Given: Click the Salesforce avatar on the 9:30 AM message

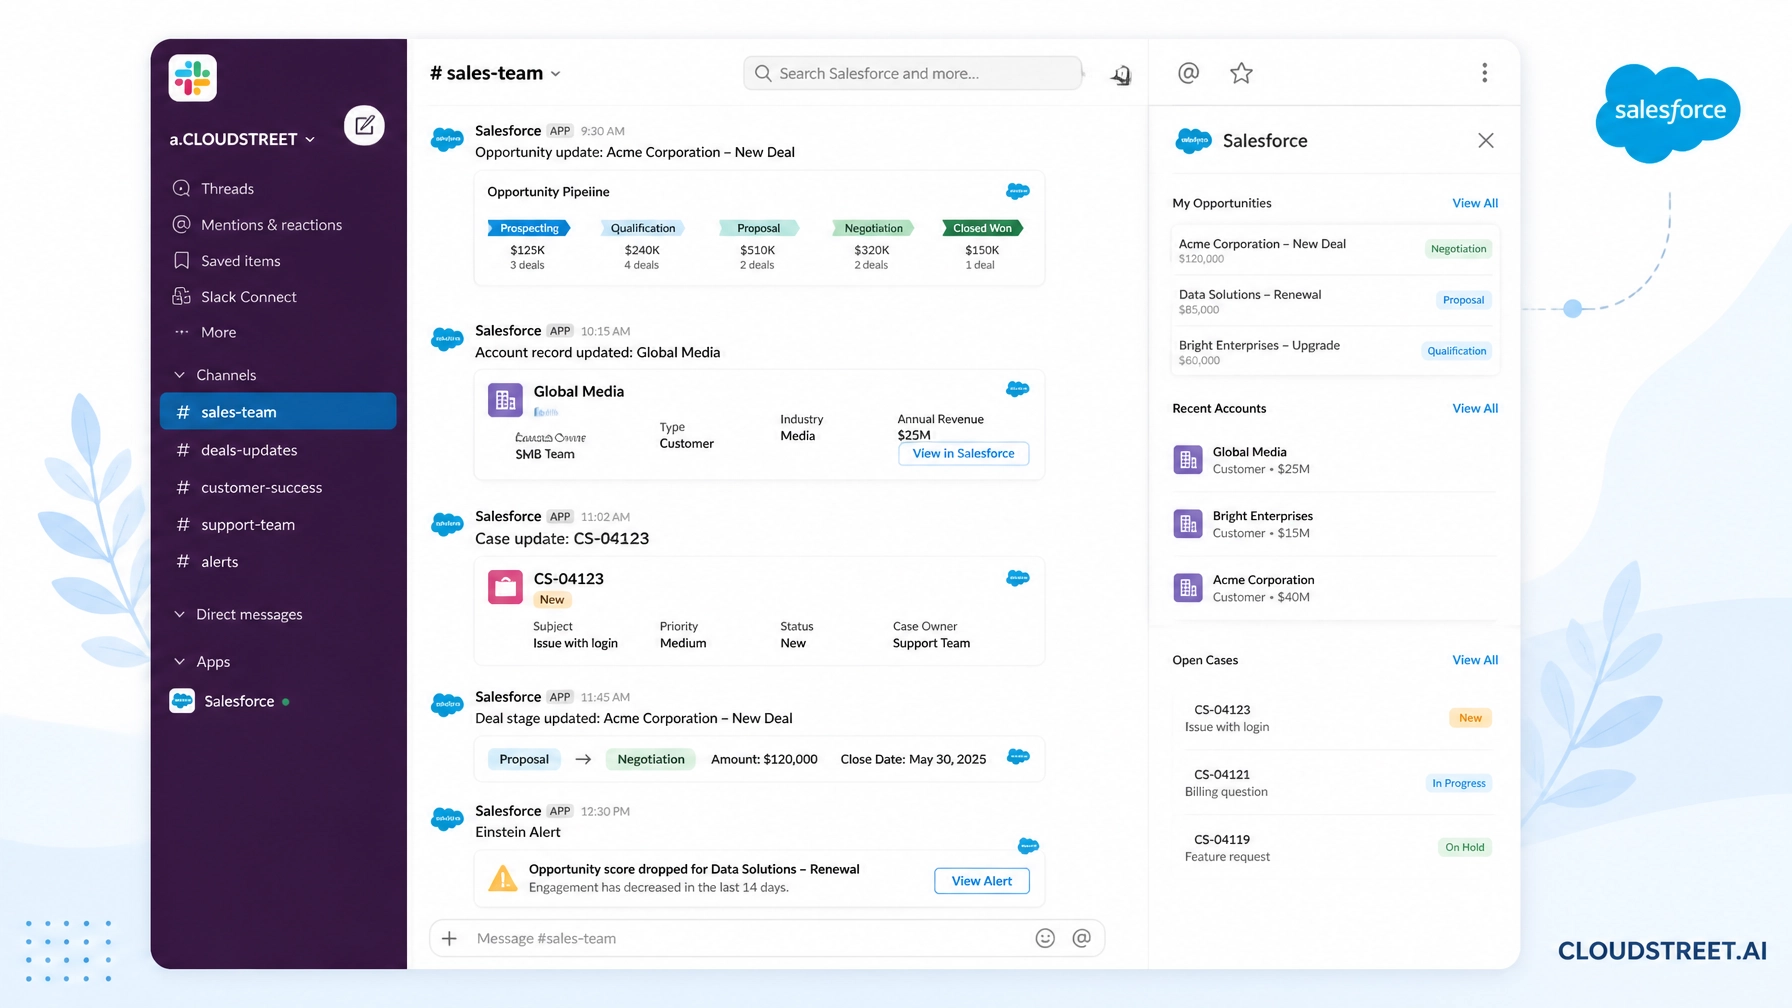Looking at the screenshot, I should tap(447, 139).
